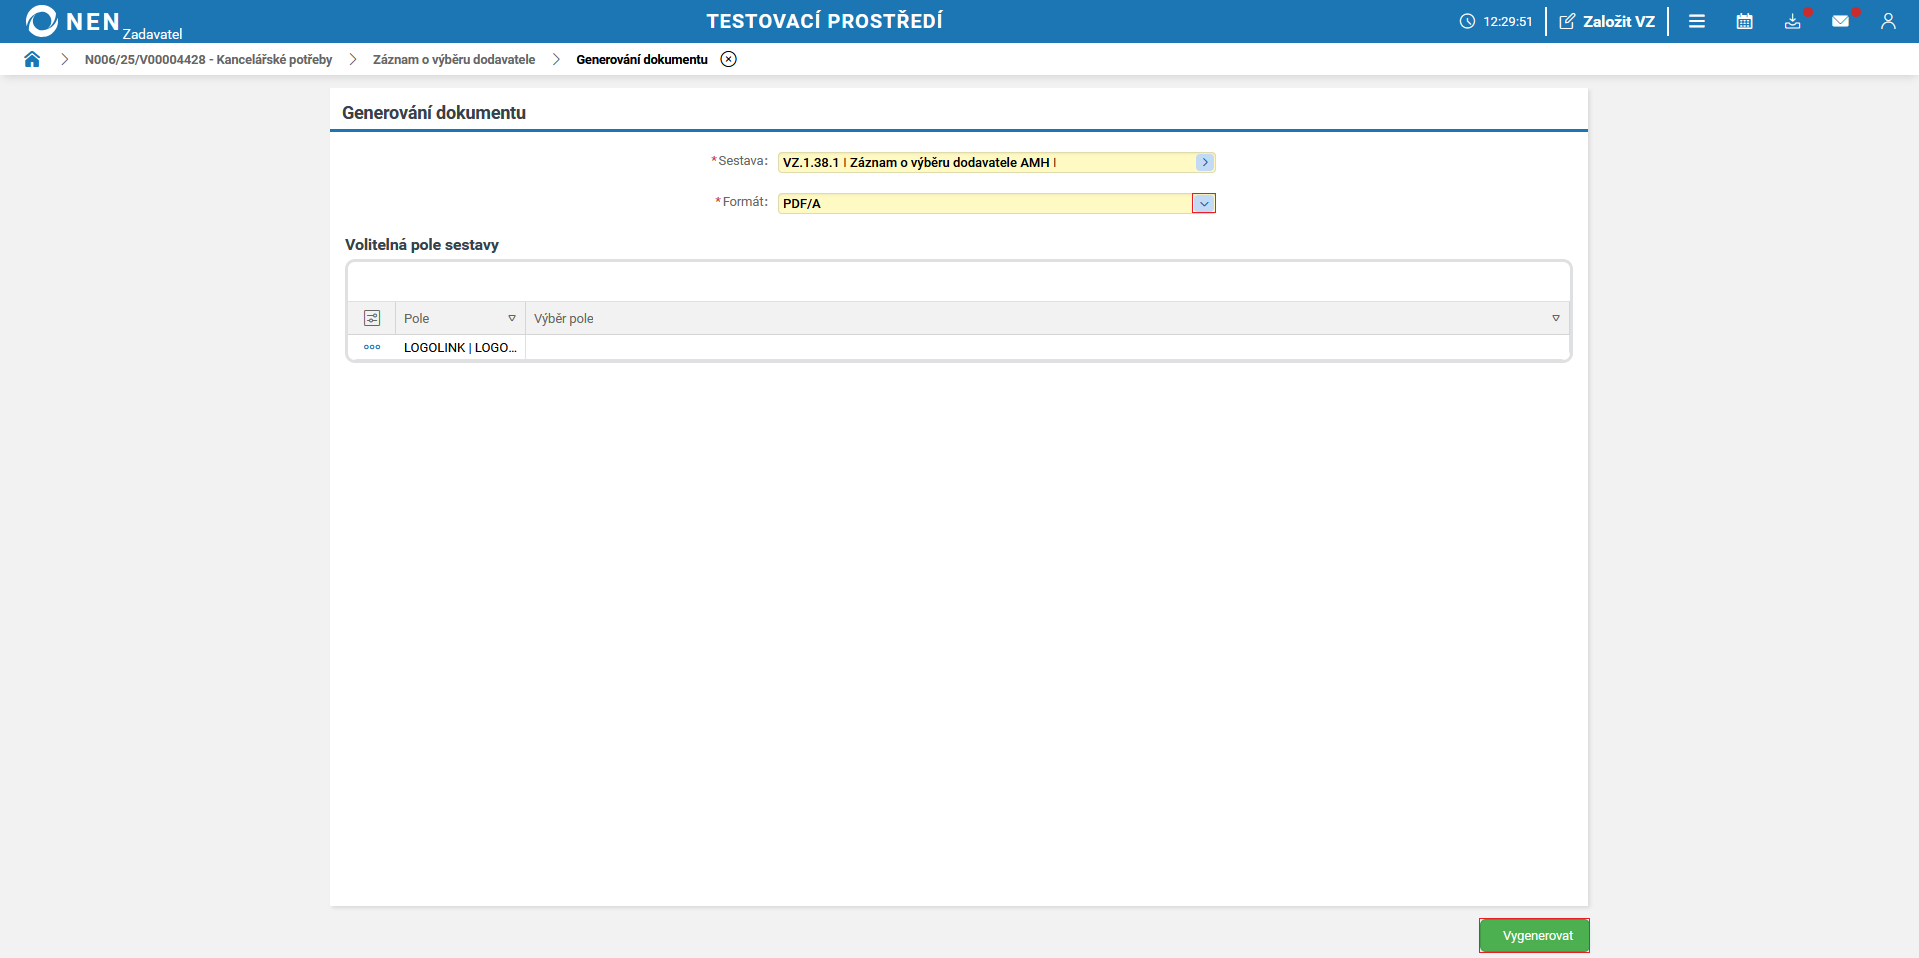Open the hamburger menu icon
The image size is (1919, 958).
[x=1697, y=21]
